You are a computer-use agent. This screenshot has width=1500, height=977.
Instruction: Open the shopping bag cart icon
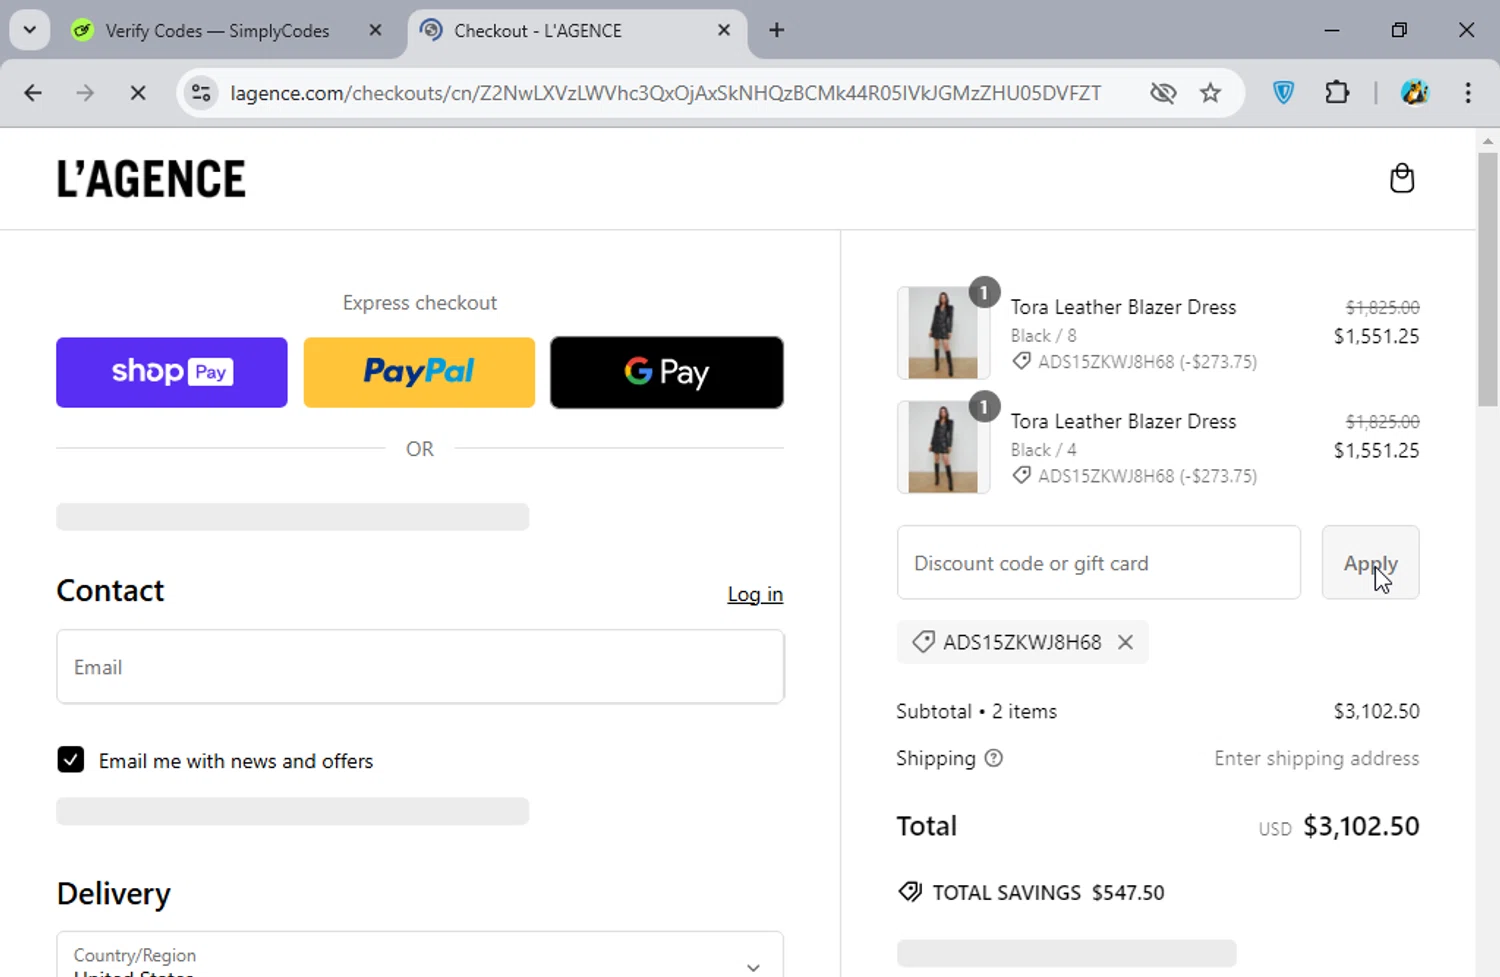(1402, 179)
